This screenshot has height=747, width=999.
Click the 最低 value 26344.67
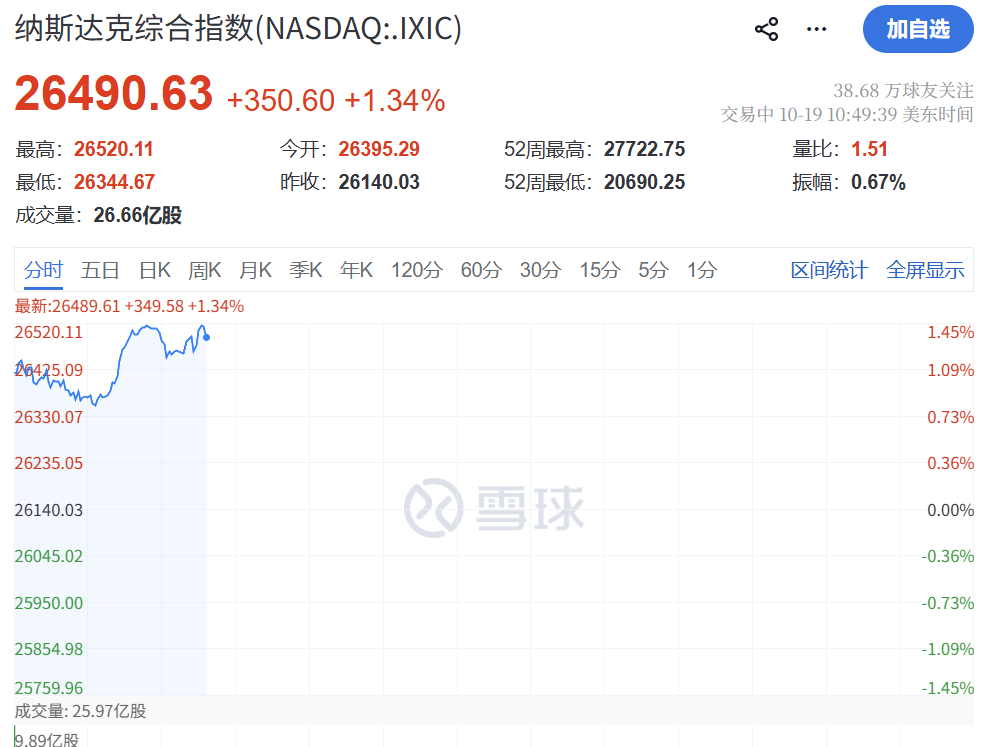pos(114,182)
